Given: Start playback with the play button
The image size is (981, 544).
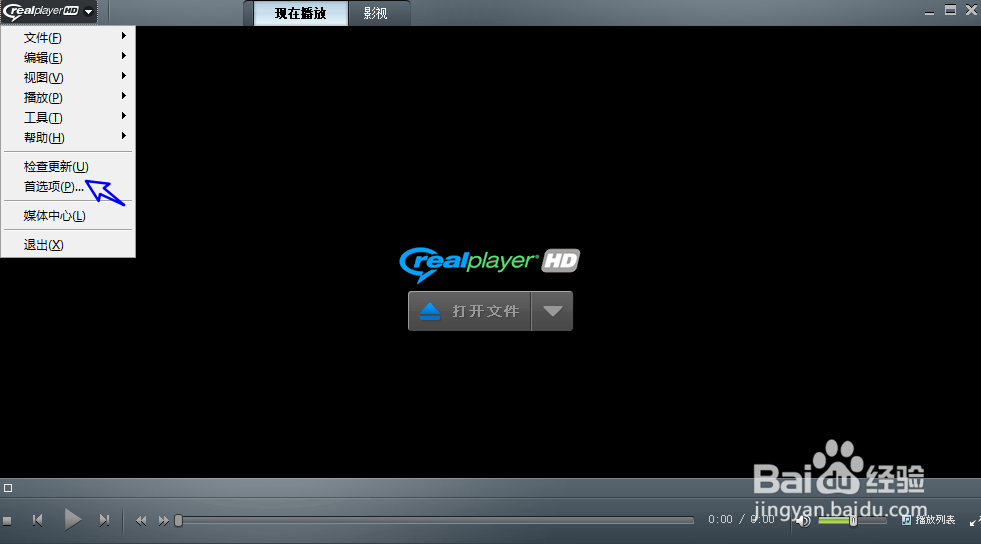Looking at the screenshot, I should 73,520.
